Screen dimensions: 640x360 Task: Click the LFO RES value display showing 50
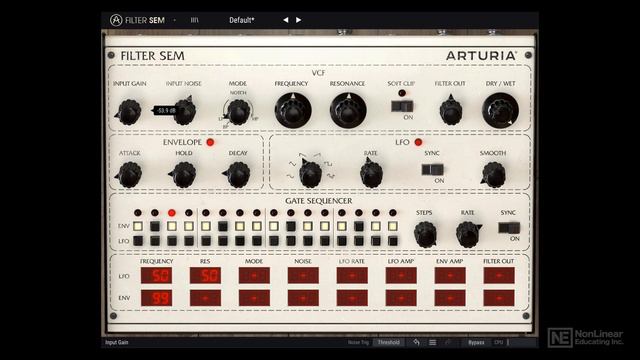coord(205,276)
